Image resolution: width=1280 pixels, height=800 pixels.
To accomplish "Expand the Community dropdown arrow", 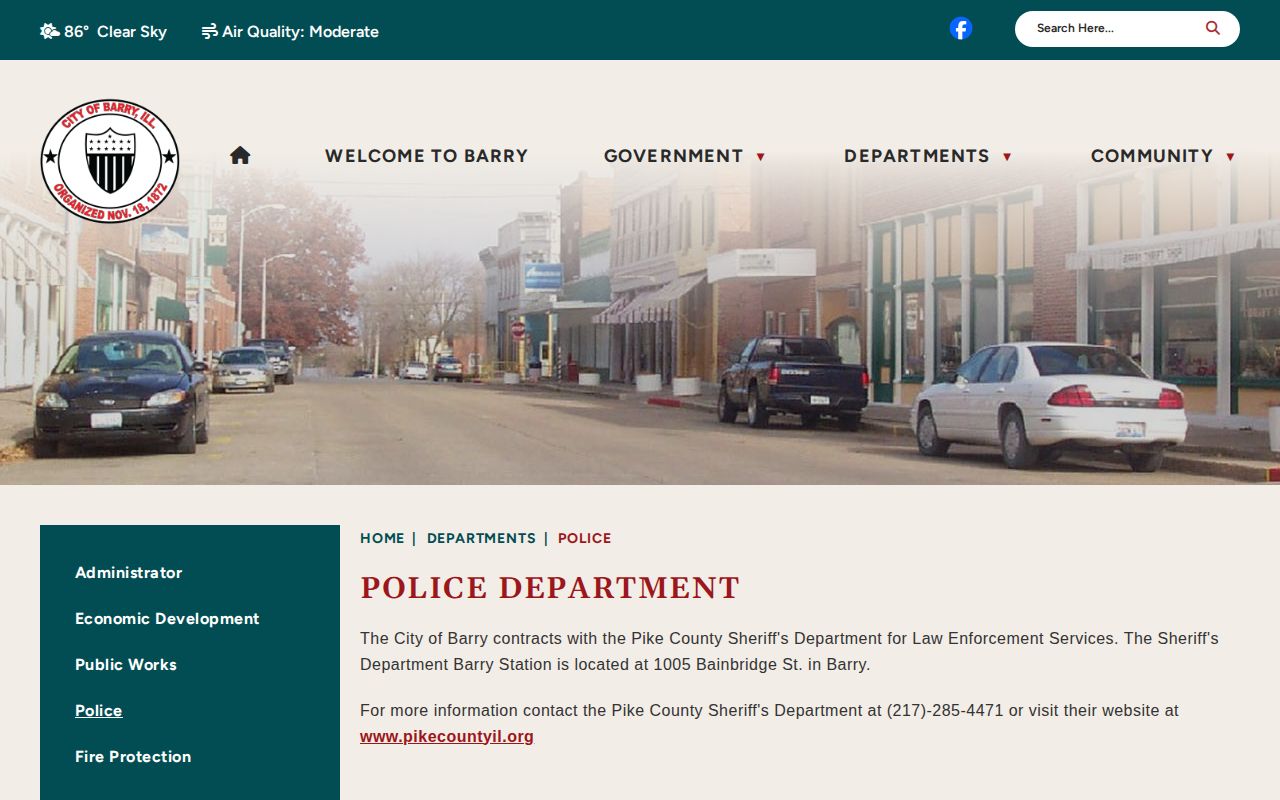I will [1230, 157].
